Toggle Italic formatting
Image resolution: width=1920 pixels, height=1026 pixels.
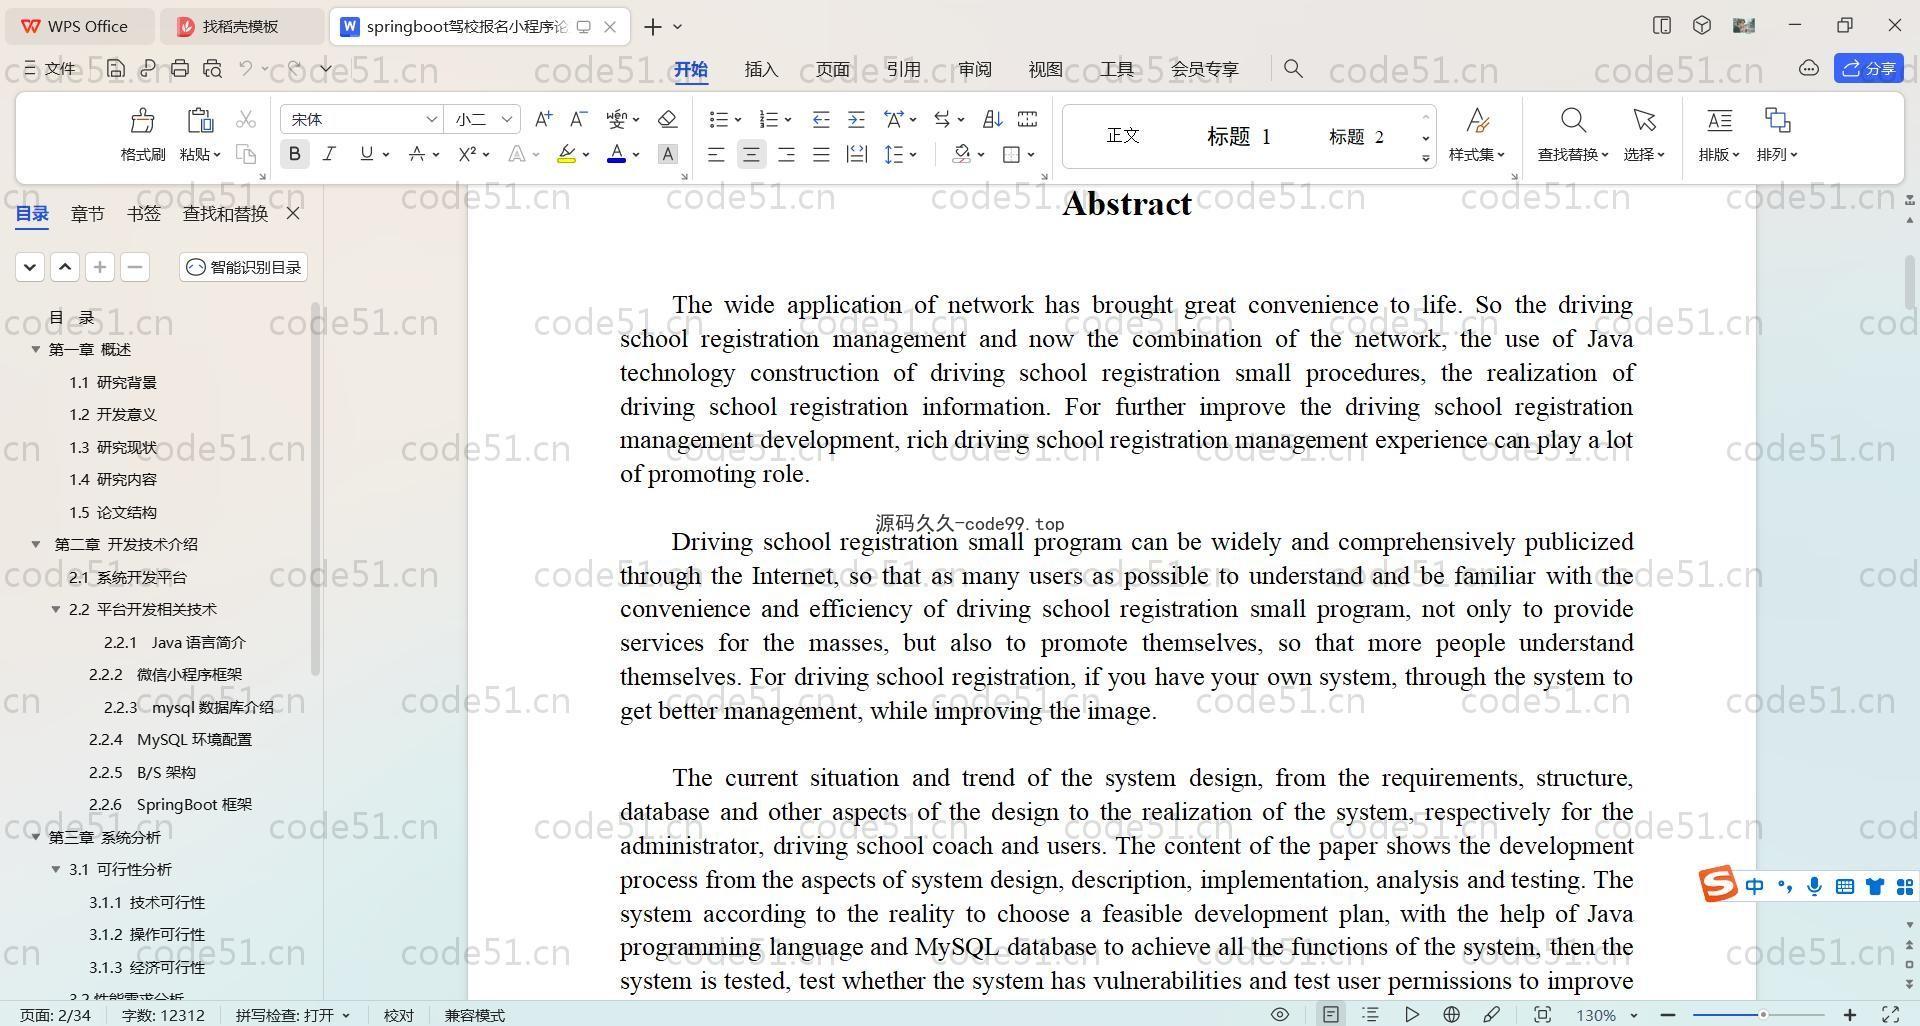329,154
